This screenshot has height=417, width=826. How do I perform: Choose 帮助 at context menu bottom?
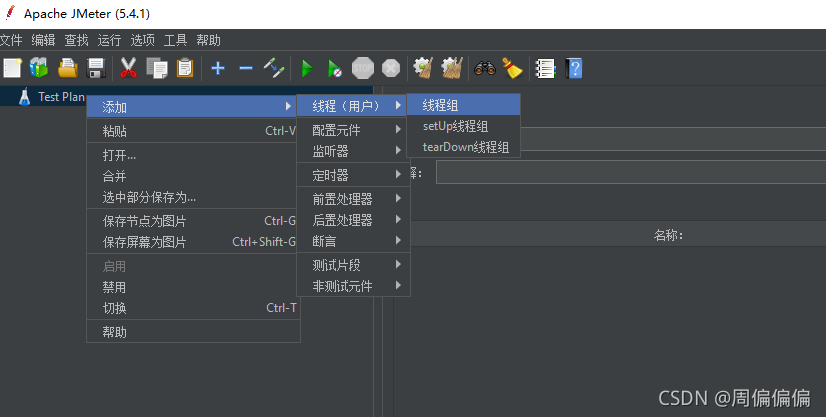[x=193, y=332]
